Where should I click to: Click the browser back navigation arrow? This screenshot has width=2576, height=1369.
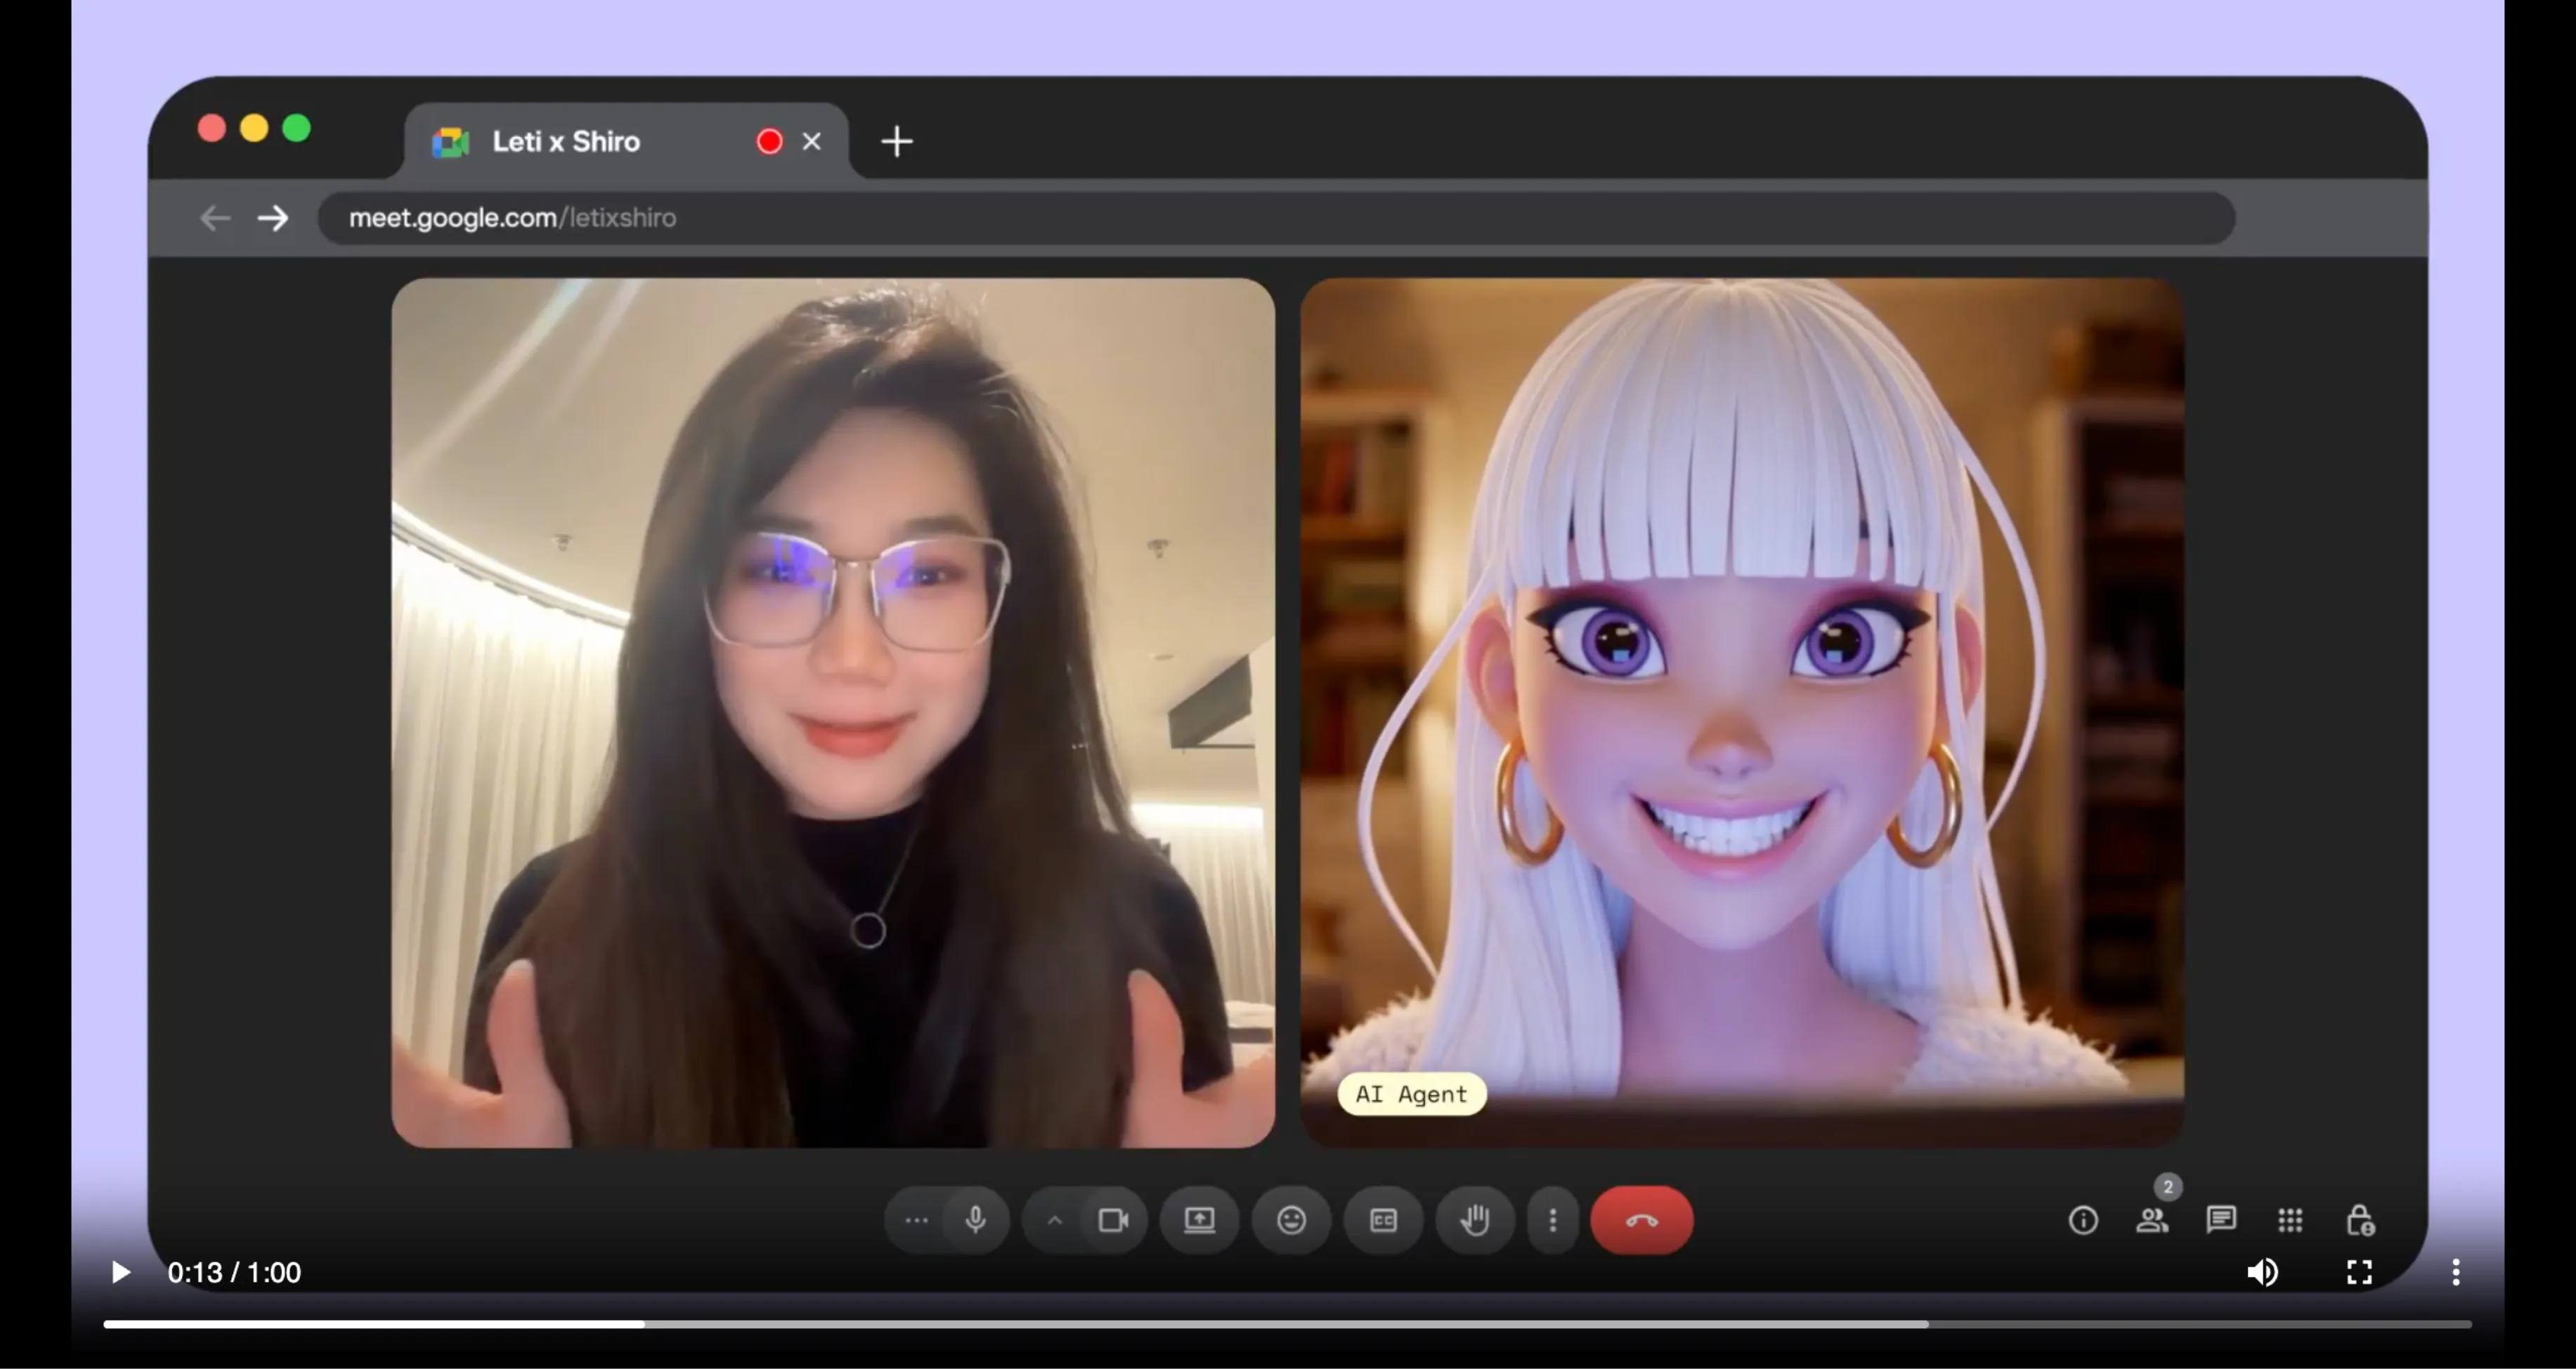coord(214,217)
